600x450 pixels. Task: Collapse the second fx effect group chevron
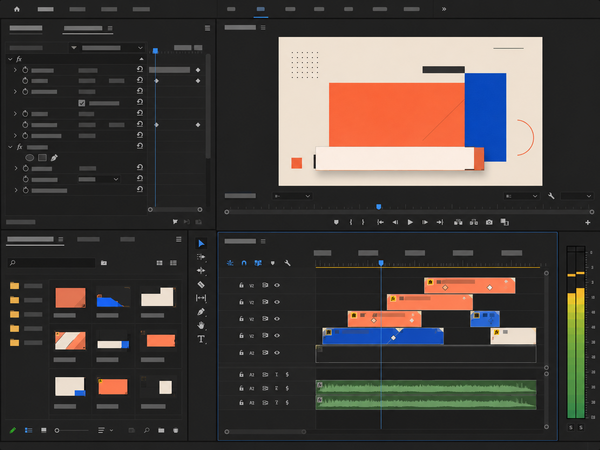(10, 147)
